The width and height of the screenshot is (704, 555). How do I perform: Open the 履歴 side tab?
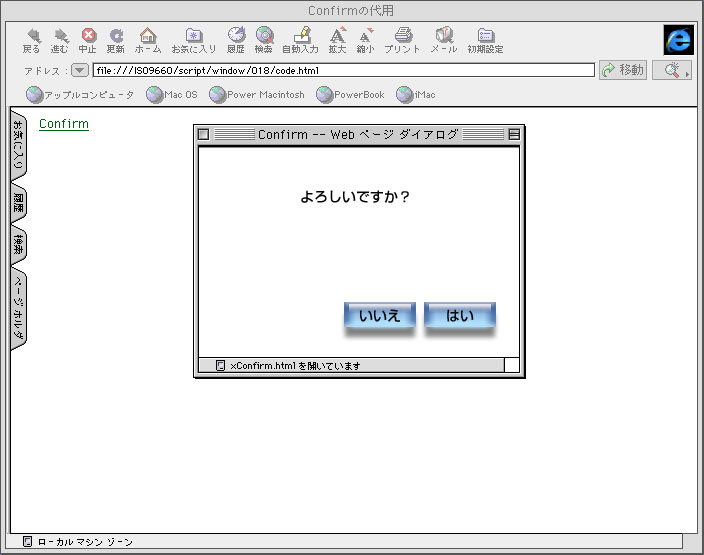tap(18, 203)
